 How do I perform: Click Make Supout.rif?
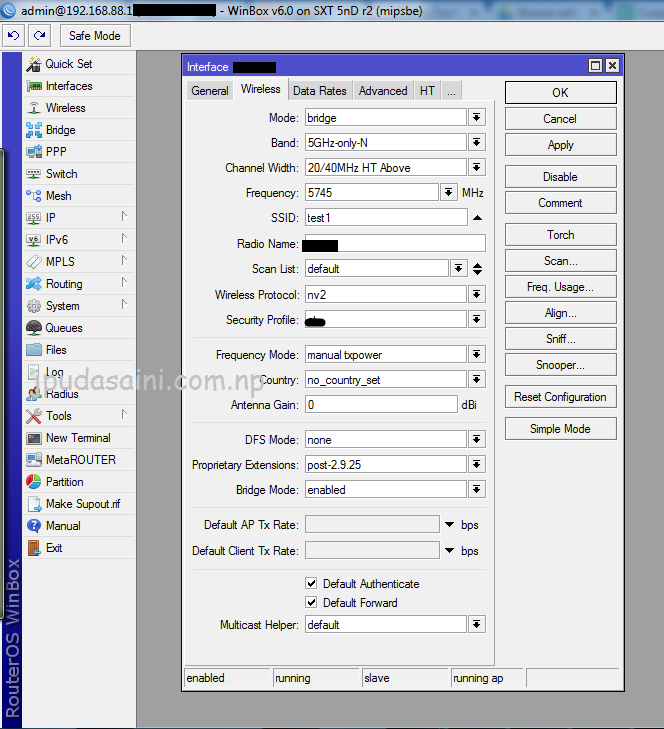coord(79,504)
